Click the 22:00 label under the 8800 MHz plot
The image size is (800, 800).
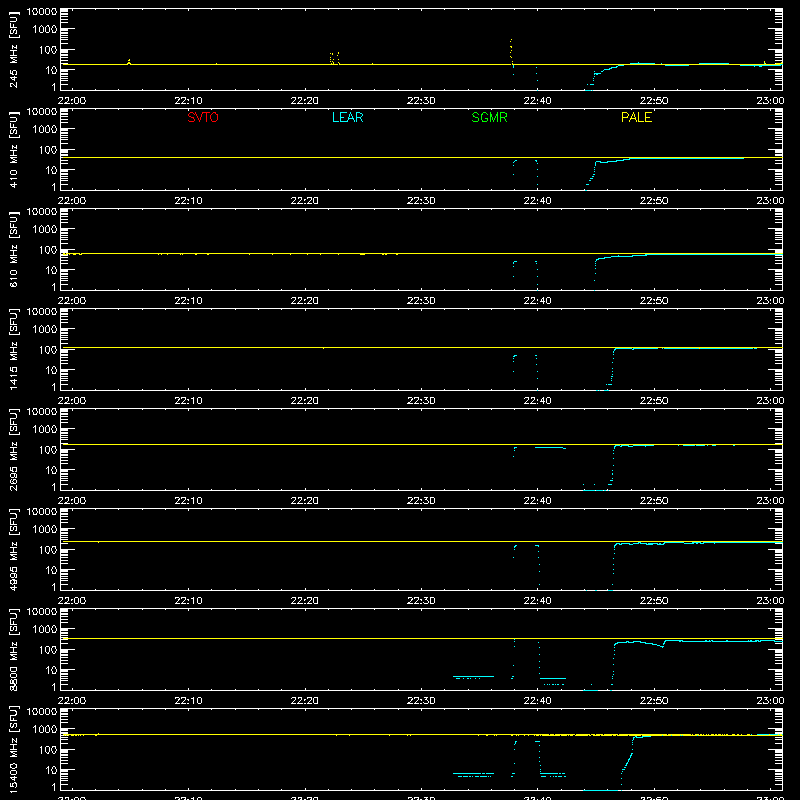click(x=71, y=701)
